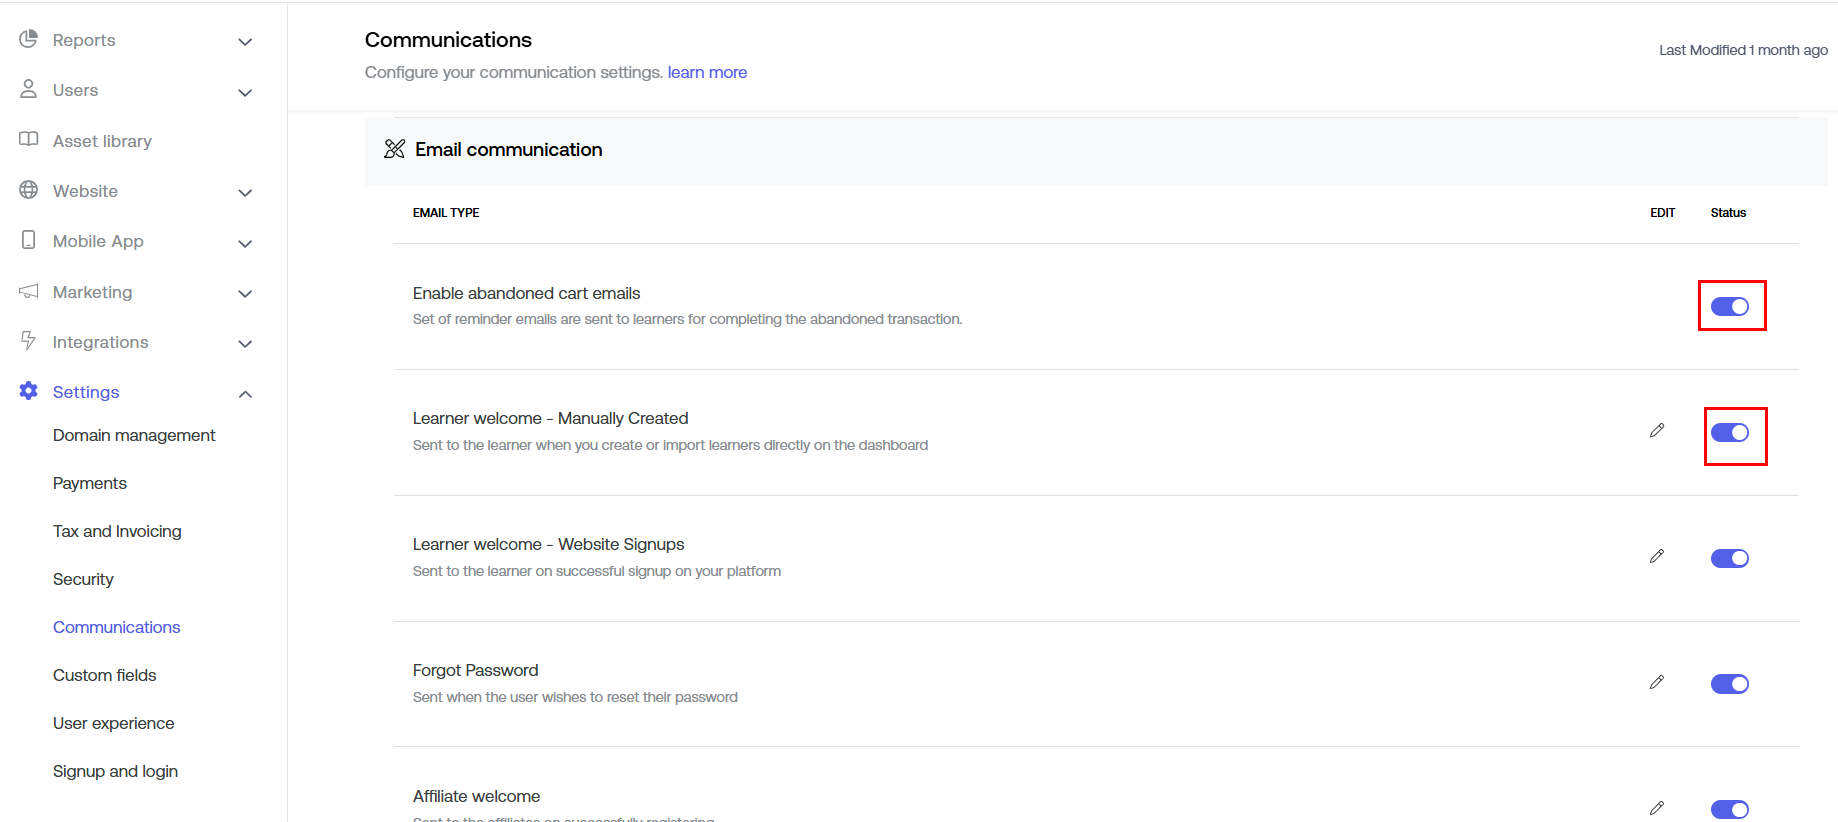Edit the Forgot Password email template
The image size is (1838, 822).
click(1657, 682)
